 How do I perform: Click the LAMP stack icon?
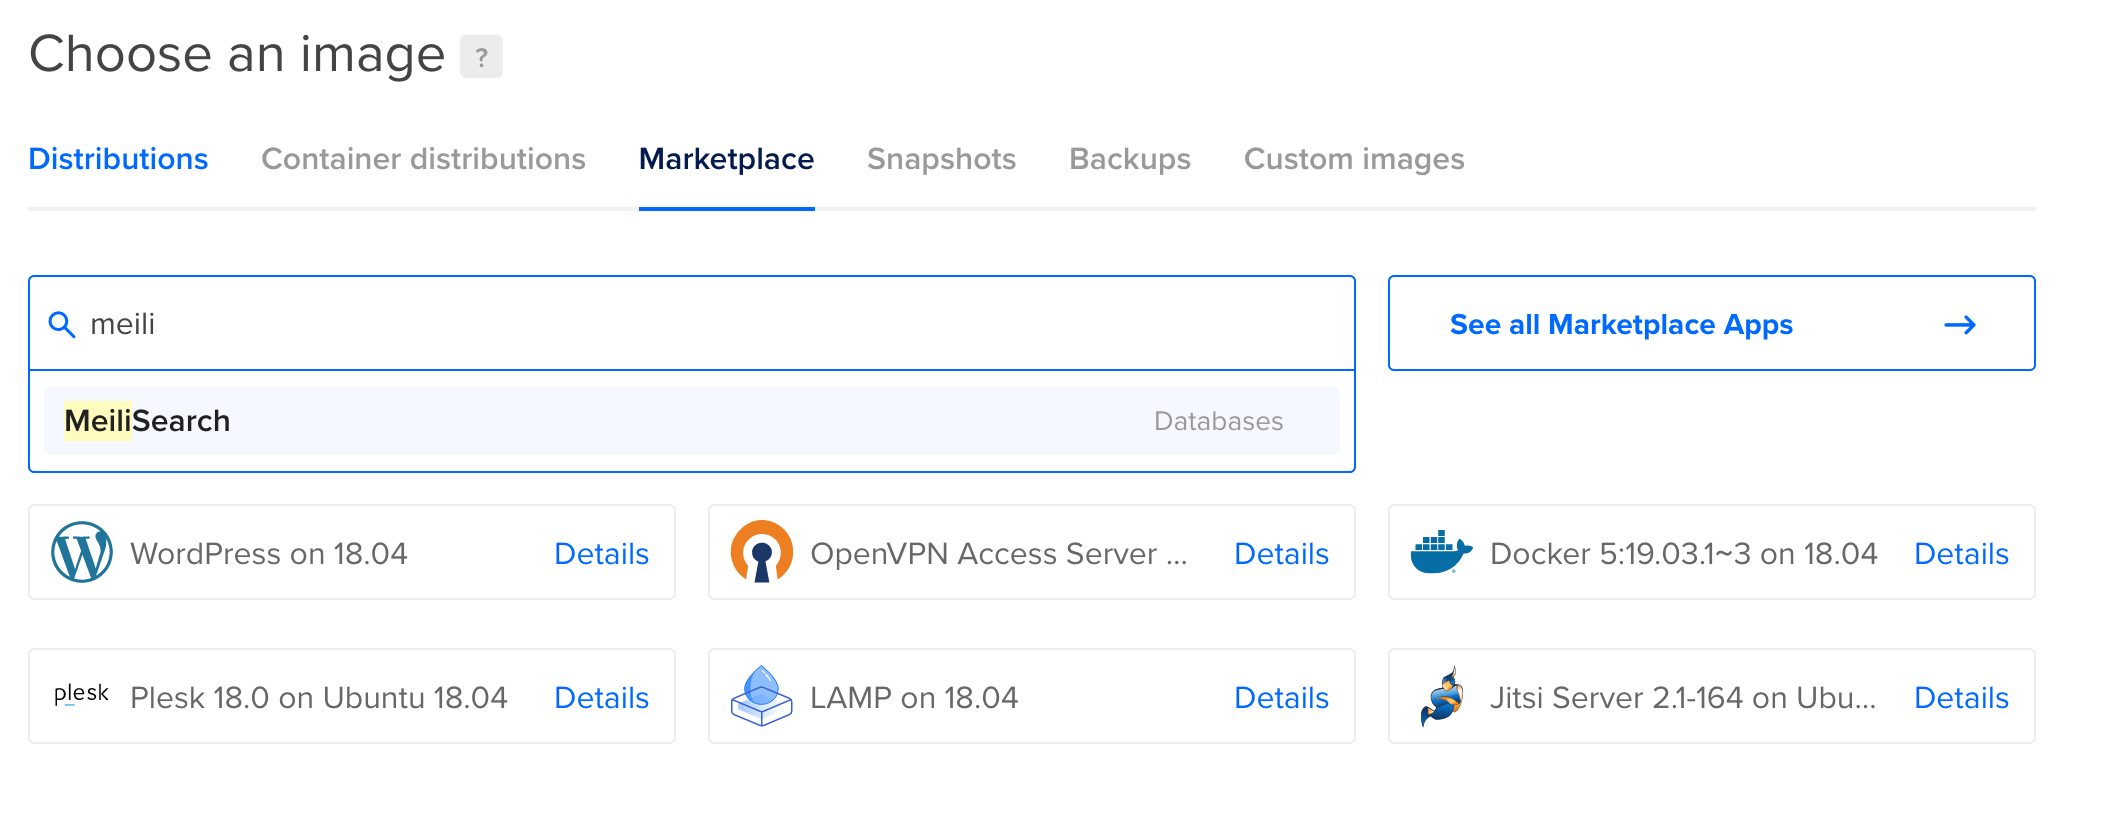[x=761, y=696]
